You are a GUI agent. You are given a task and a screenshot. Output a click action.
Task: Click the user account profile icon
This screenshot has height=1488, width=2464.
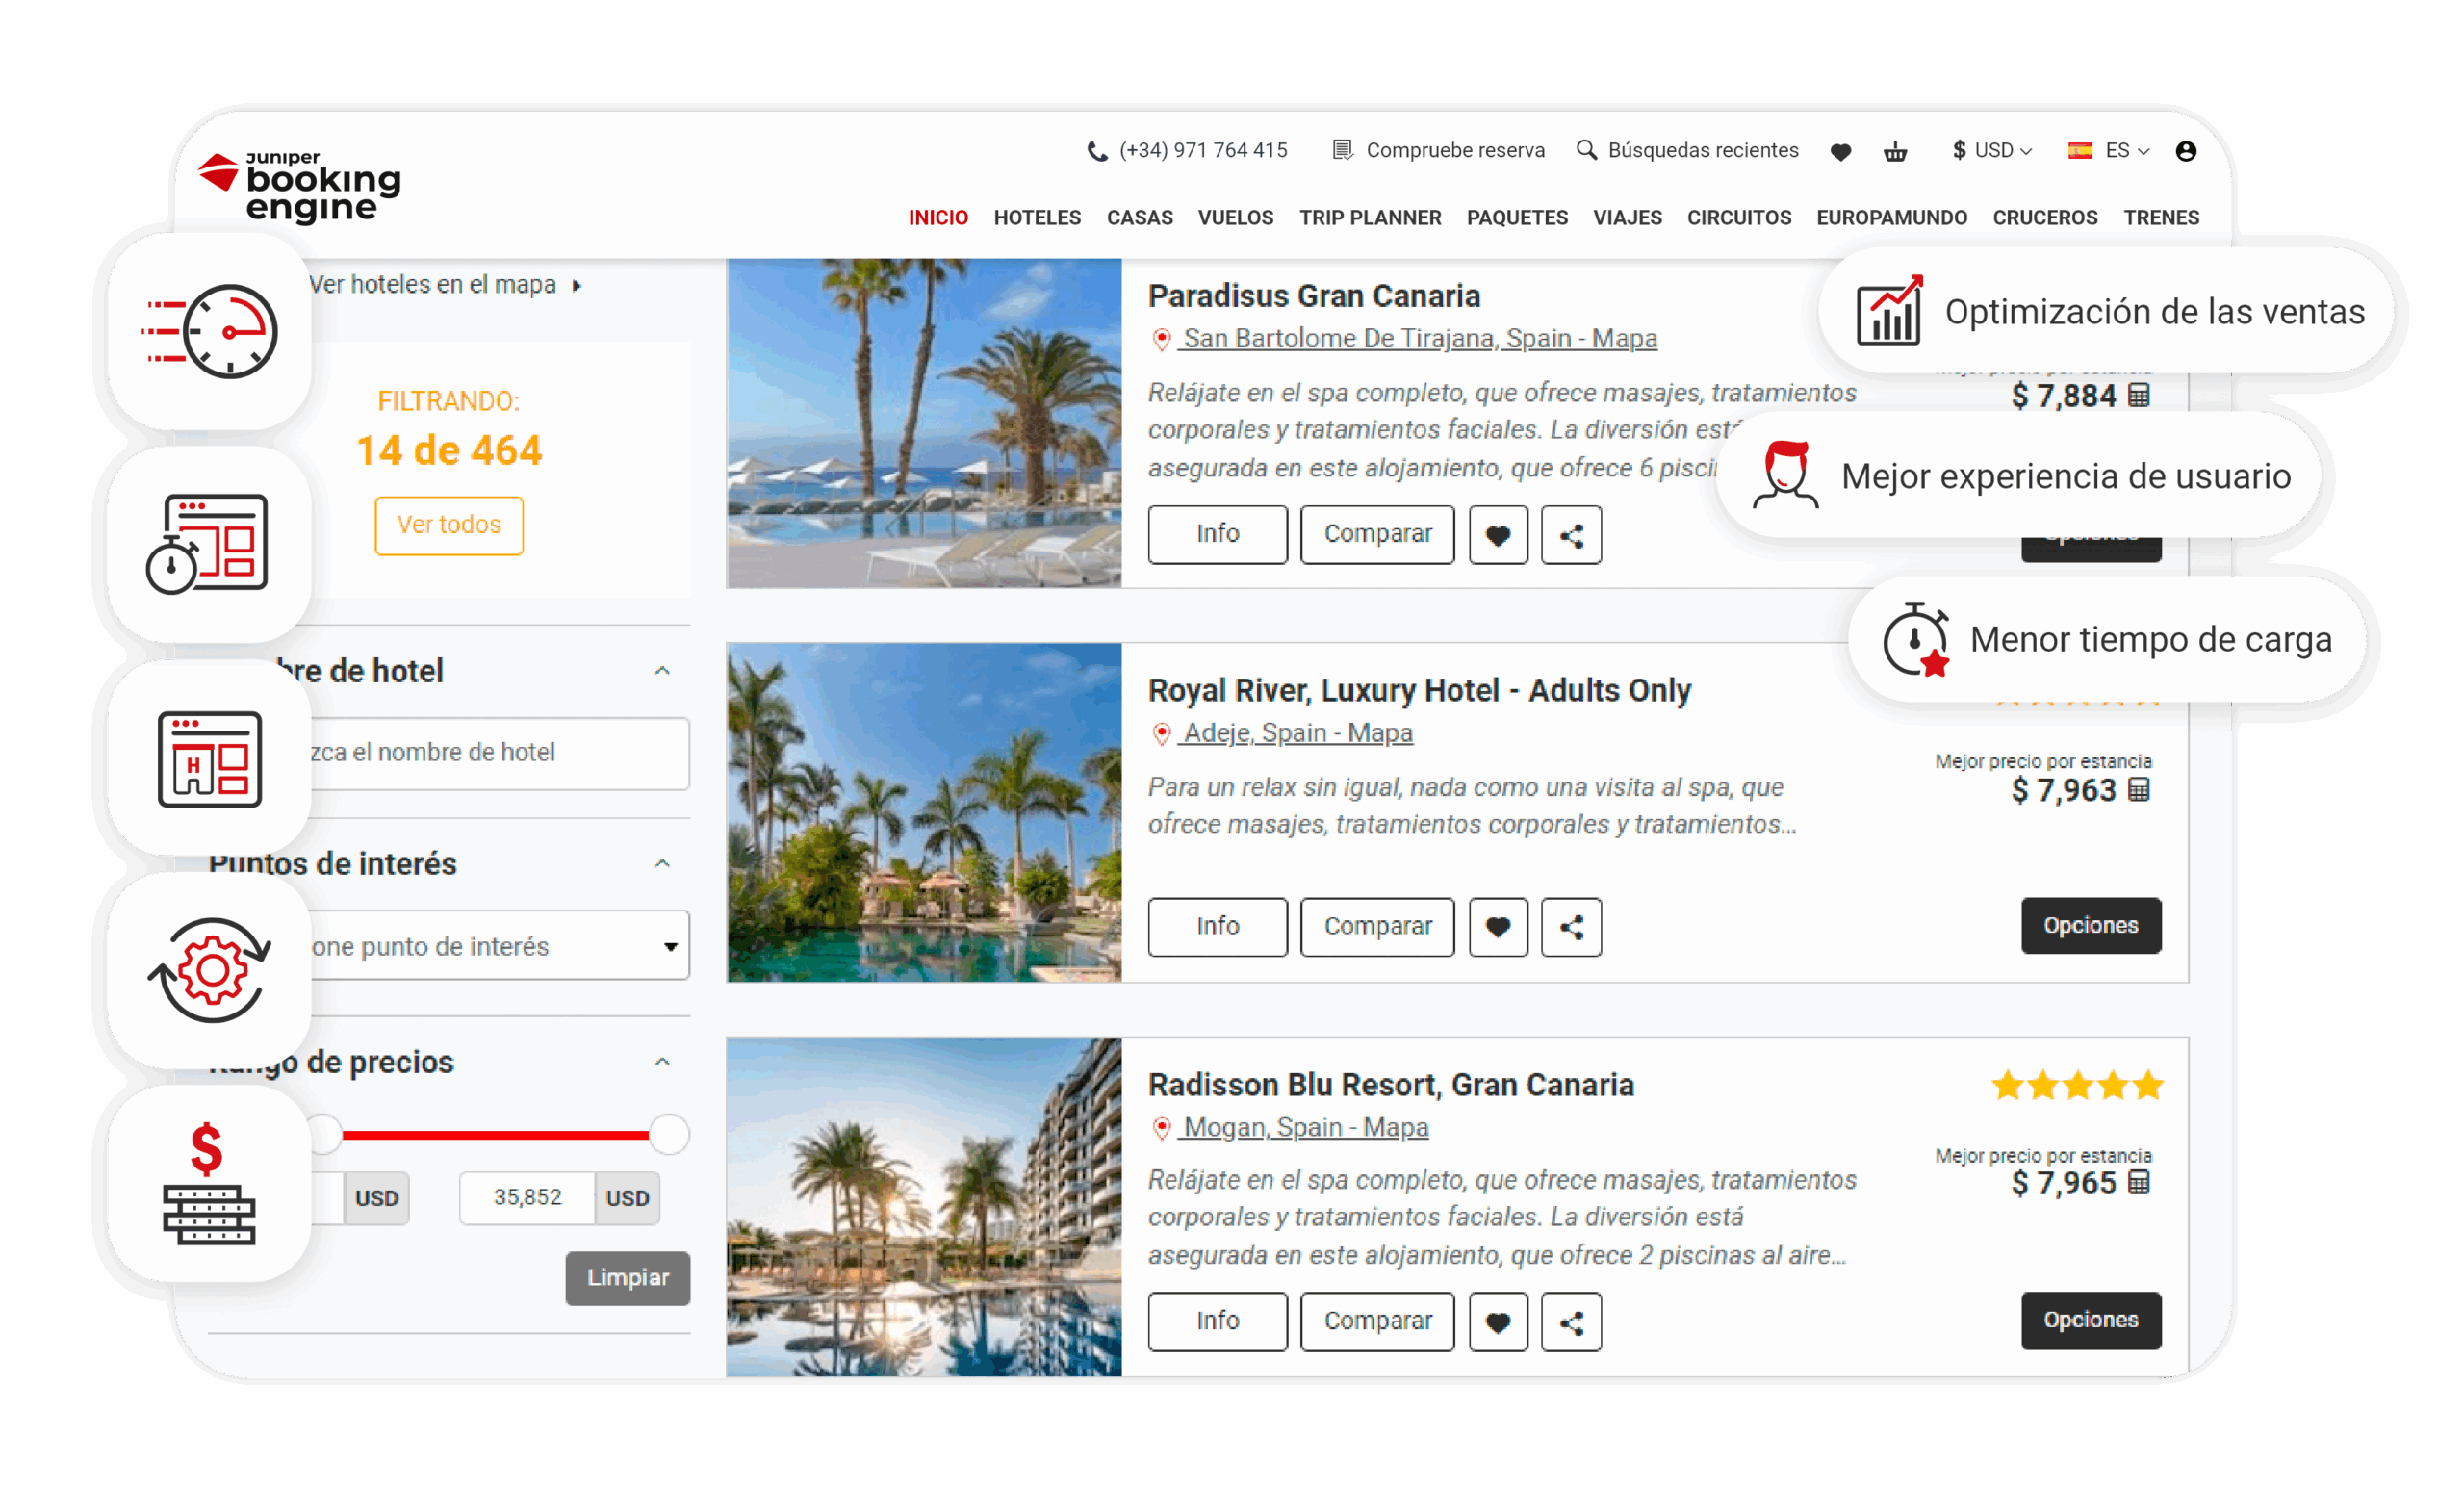pos(2186,151)
